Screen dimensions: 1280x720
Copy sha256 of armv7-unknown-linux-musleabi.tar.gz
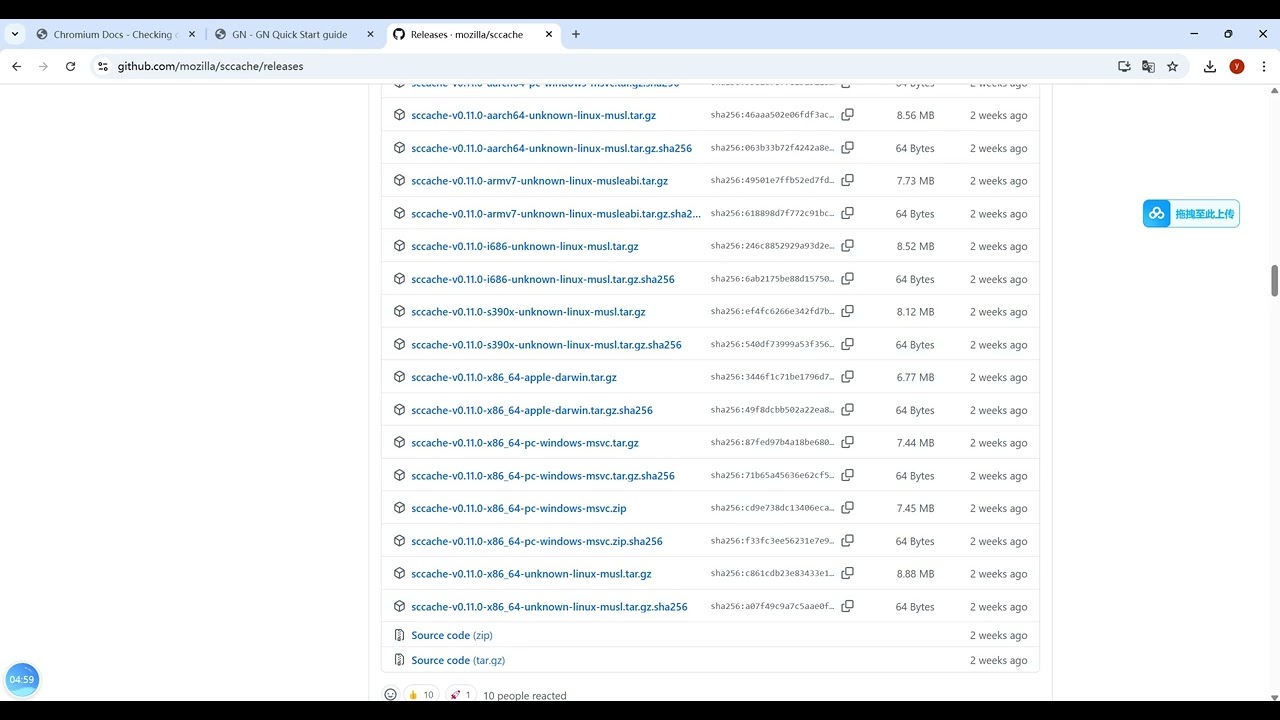point(847,181)
